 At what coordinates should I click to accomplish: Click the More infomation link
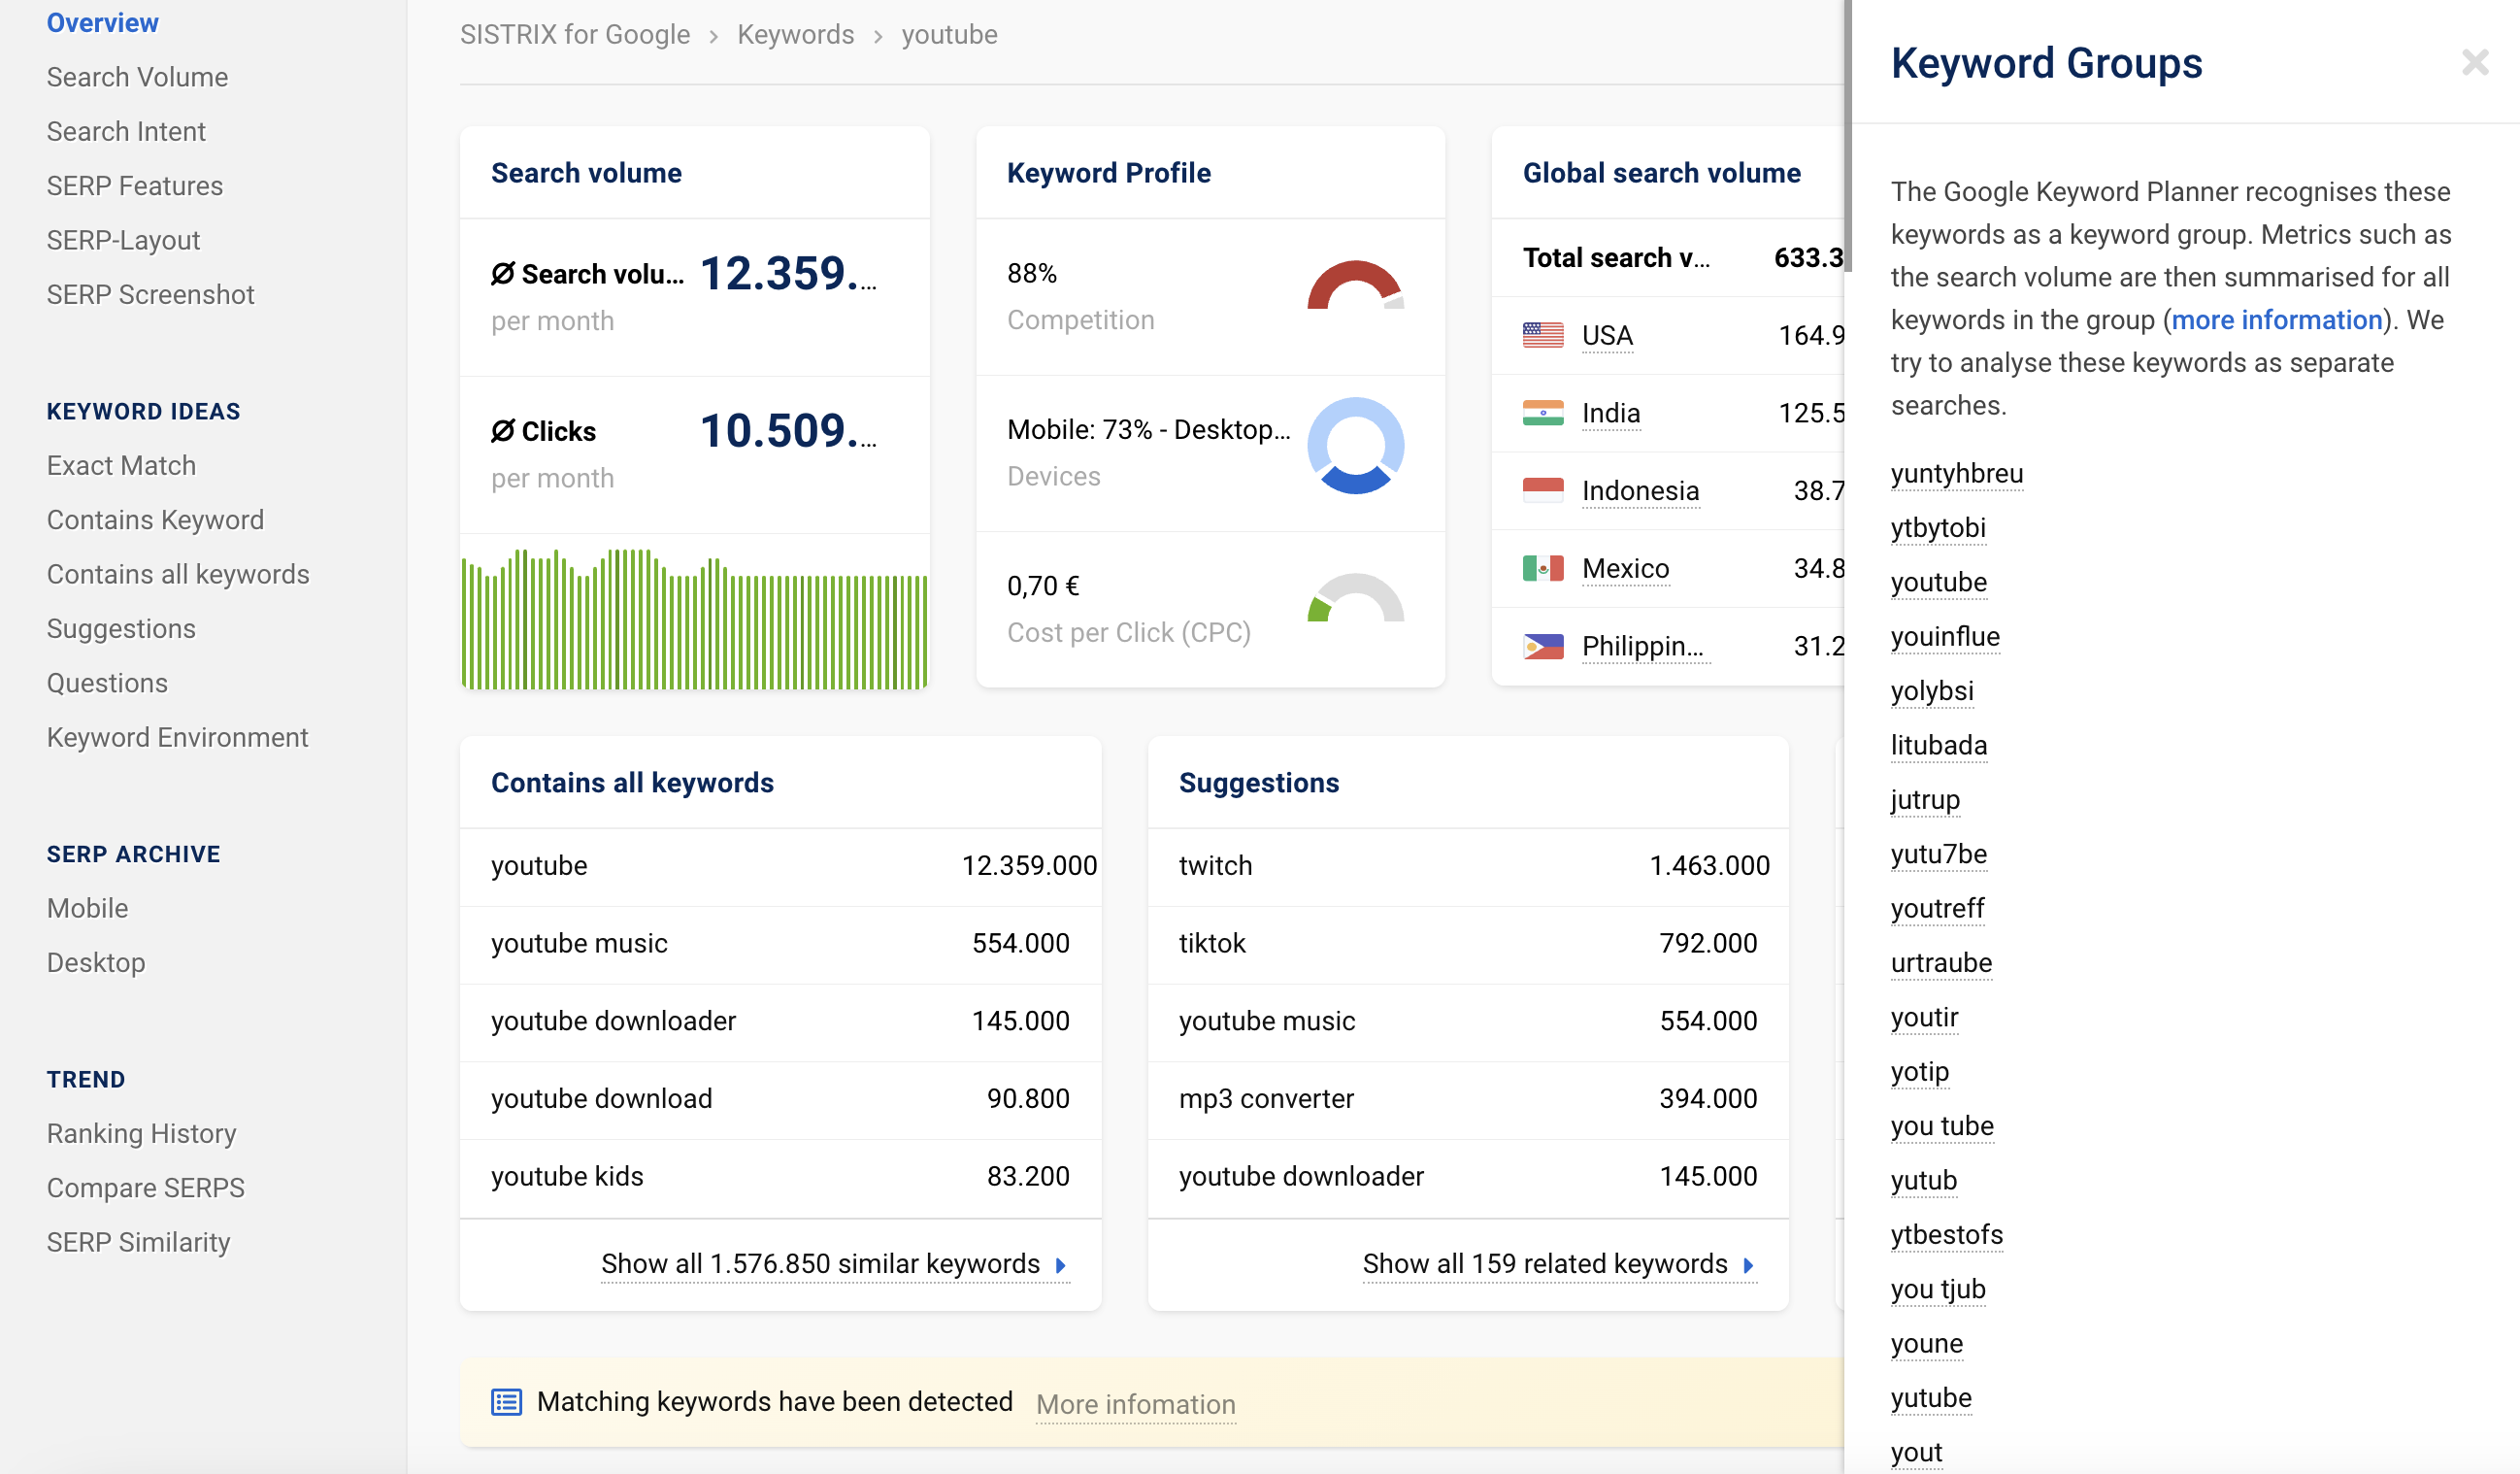pyautogui.click(x=1135, y=1404)
